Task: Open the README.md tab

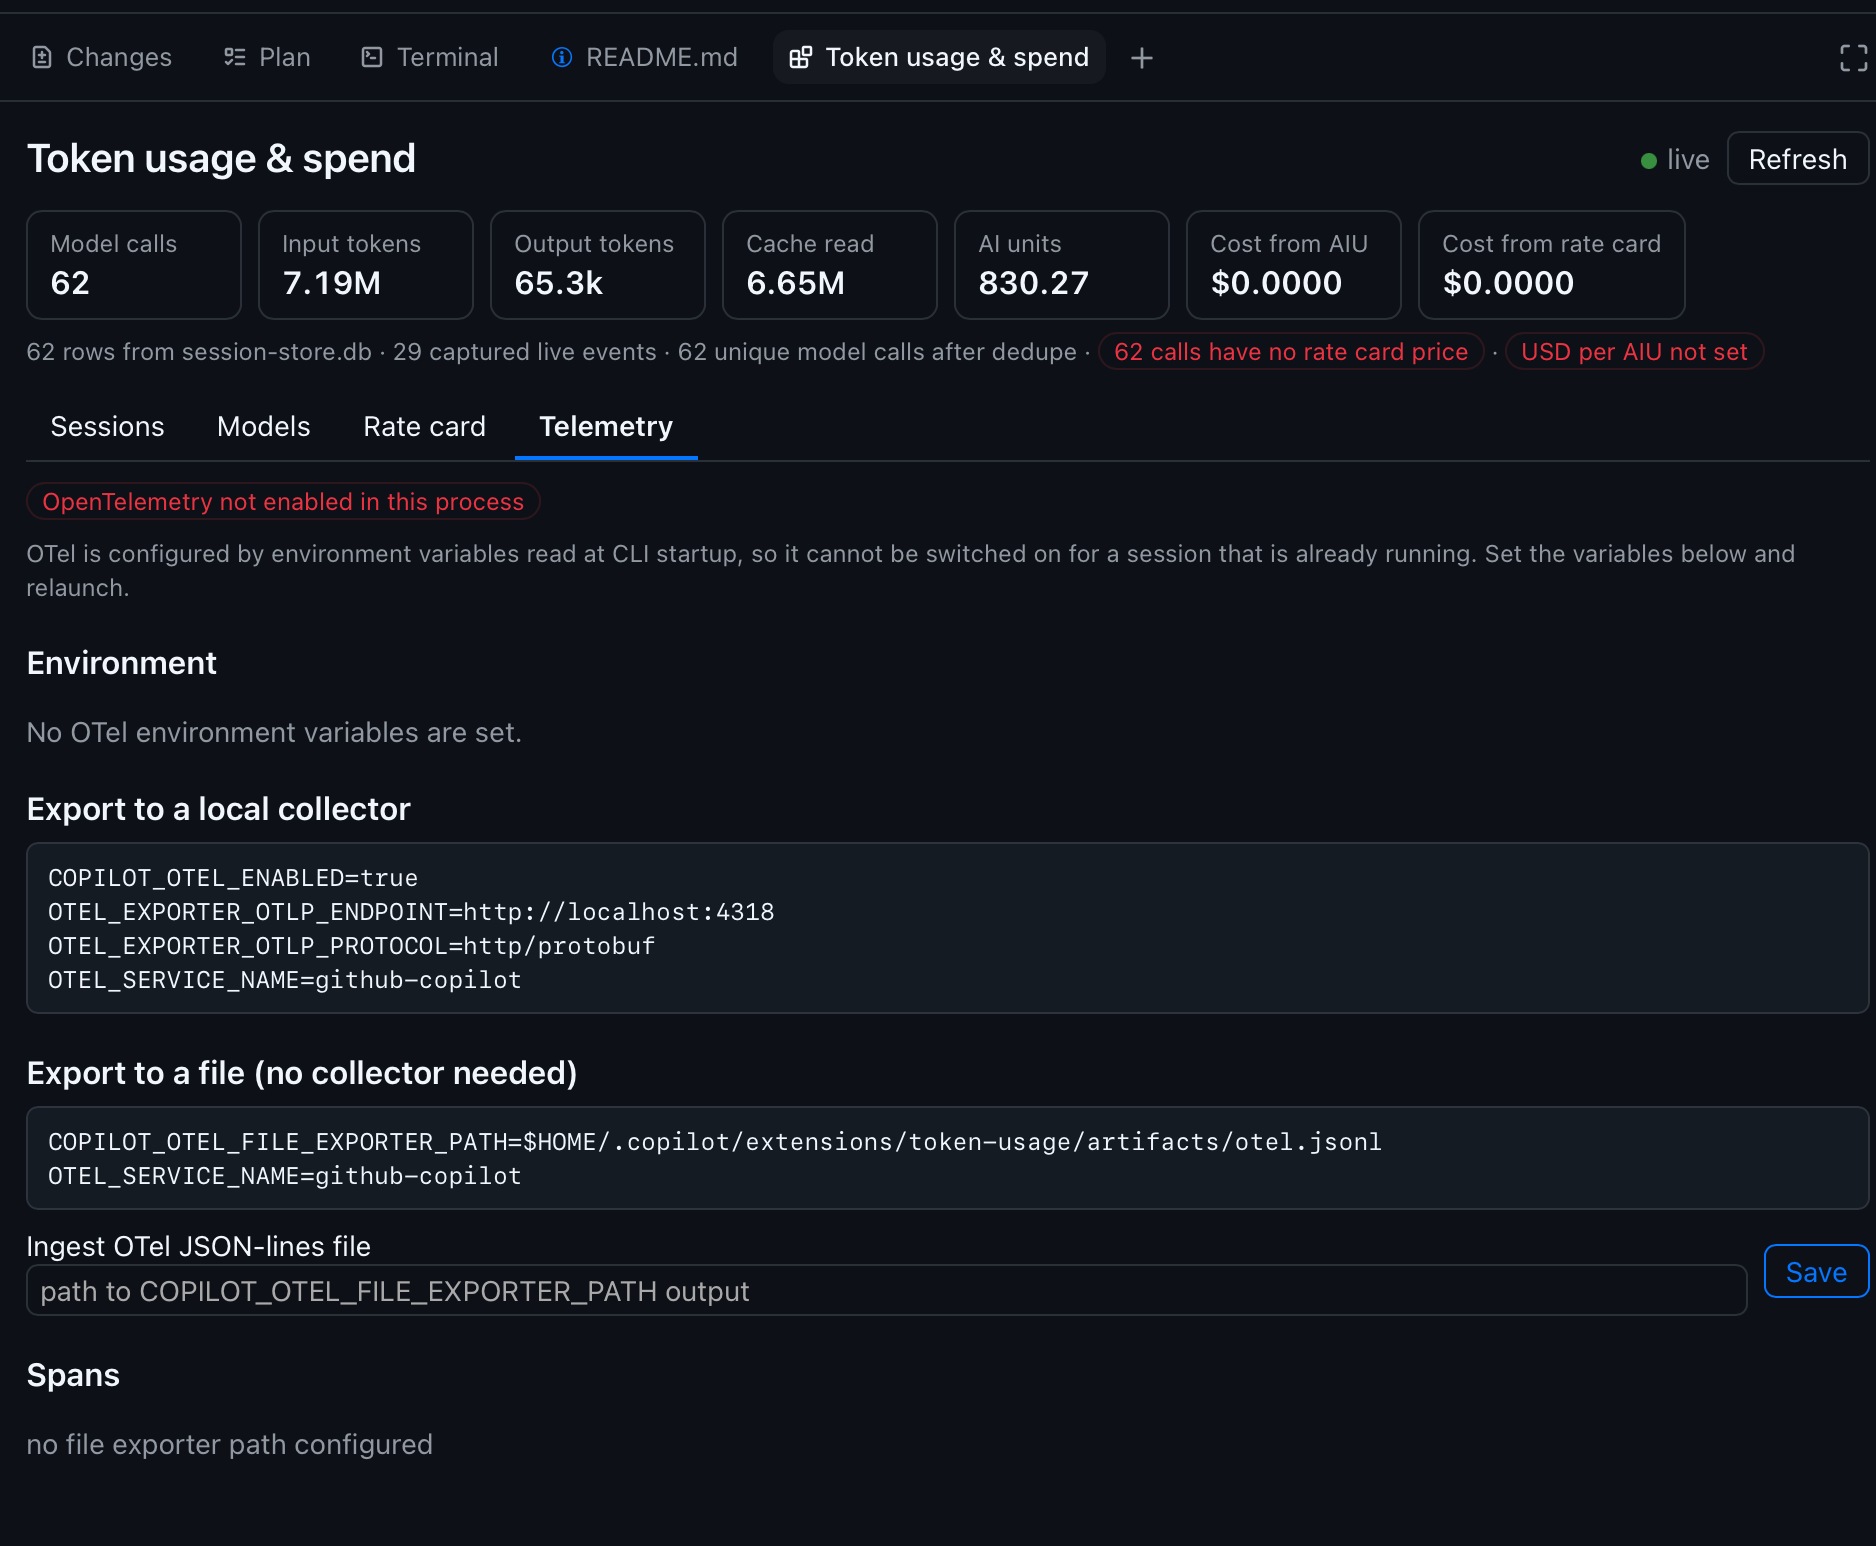Action: 645,57
